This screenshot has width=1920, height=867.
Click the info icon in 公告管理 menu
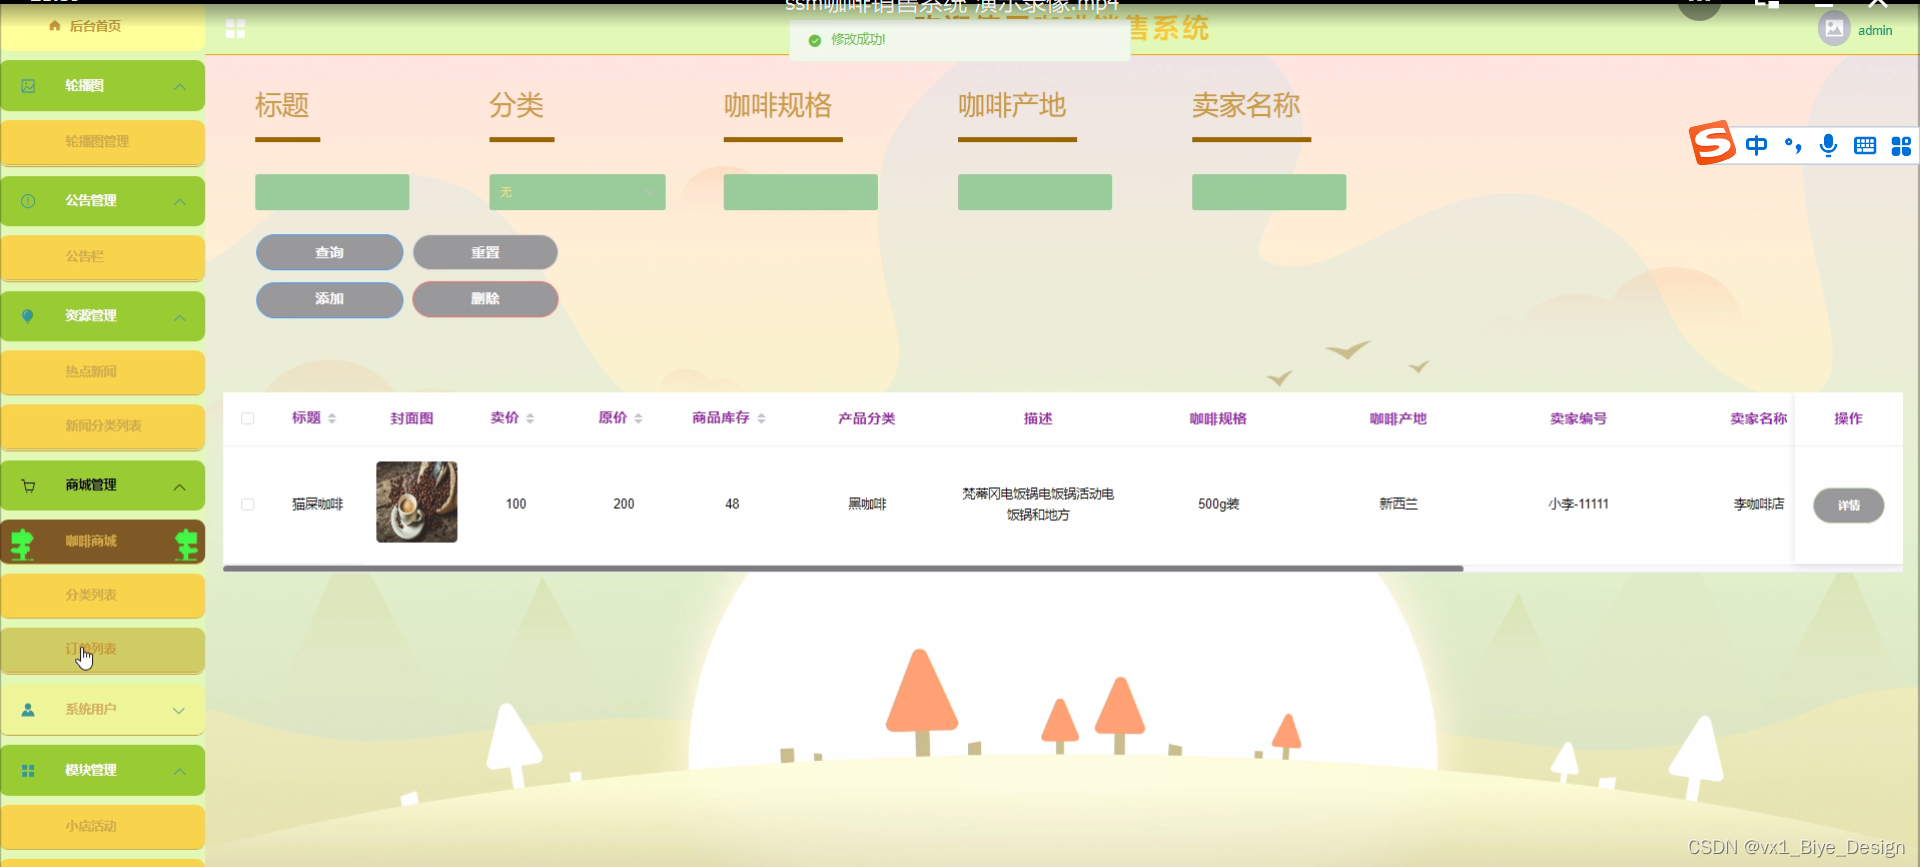click(x=28, y=201)
